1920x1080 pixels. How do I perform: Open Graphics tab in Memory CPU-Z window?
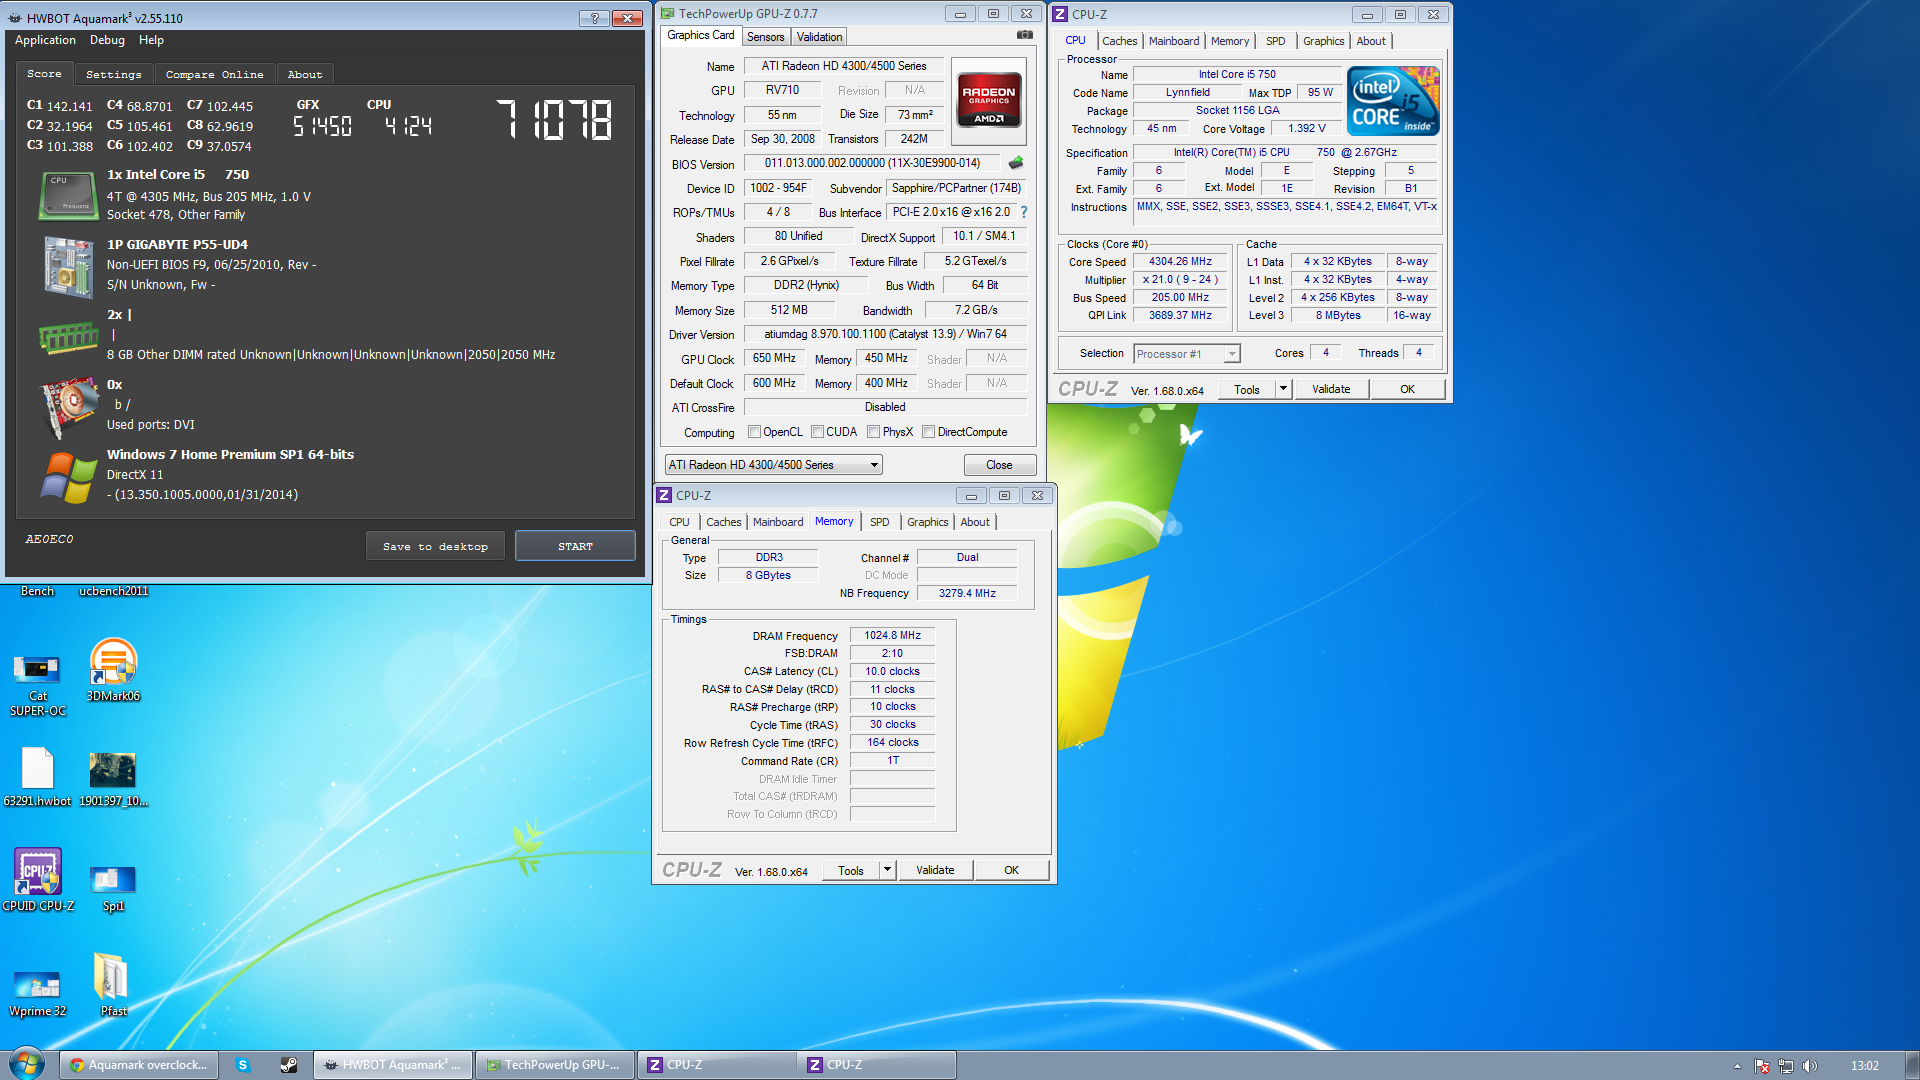927,522
